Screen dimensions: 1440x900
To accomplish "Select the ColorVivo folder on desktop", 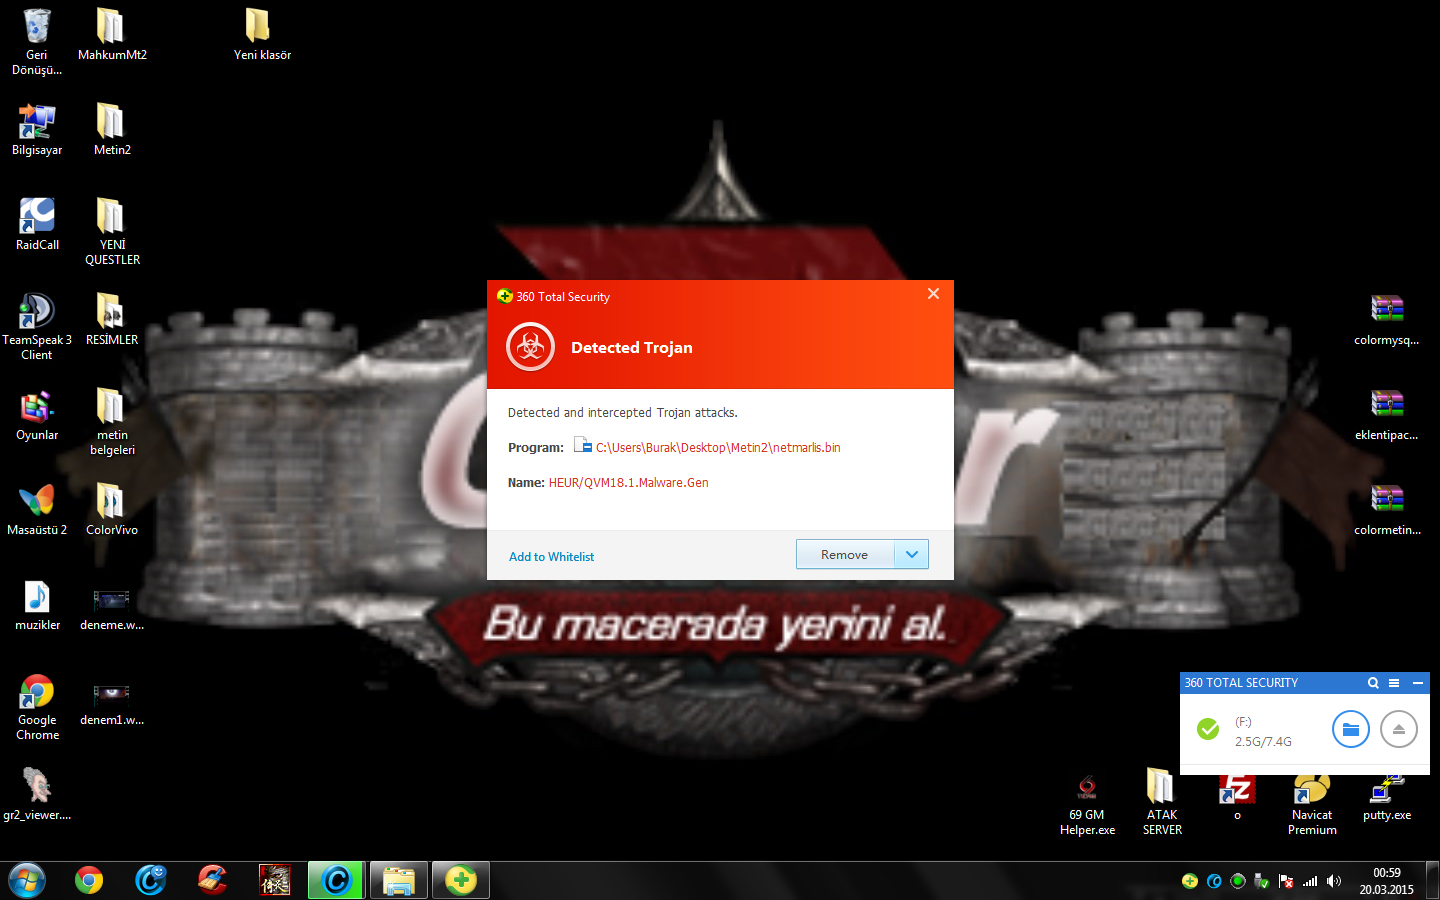I will (x=112, y=510).
